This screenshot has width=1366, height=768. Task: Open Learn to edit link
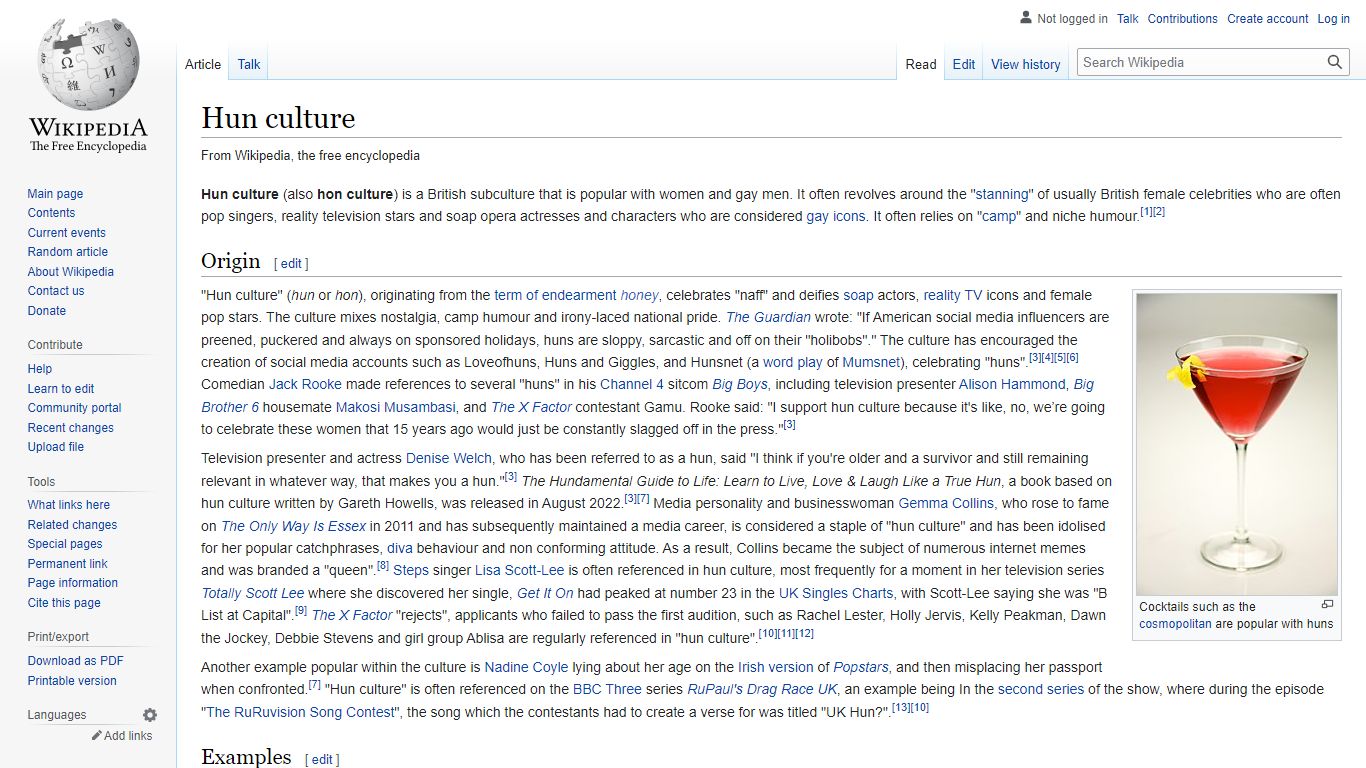coord(61,389)
